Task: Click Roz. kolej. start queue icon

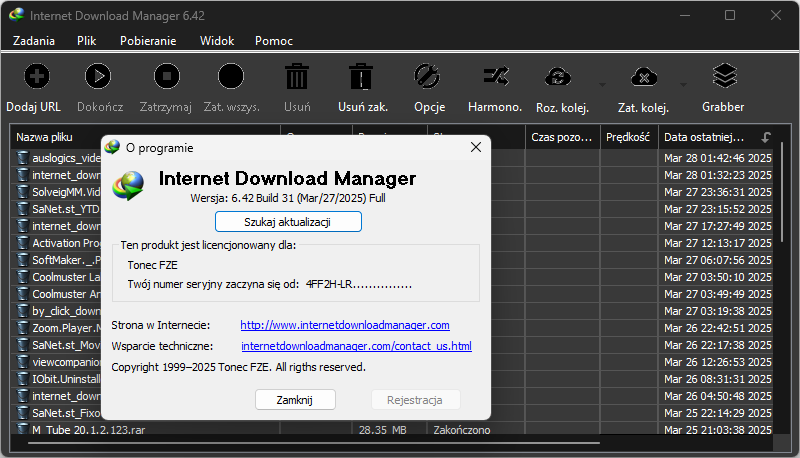Action: point(558,78)
